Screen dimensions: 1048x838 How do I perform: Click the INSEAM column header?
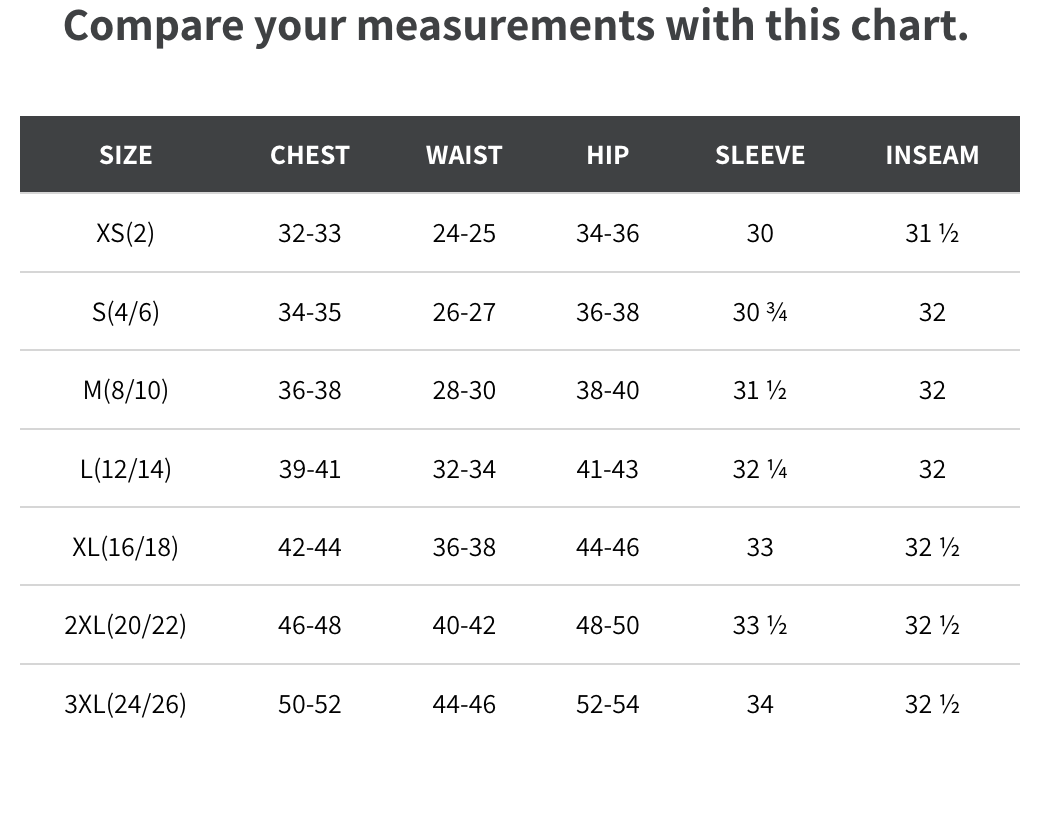[932, 155]
